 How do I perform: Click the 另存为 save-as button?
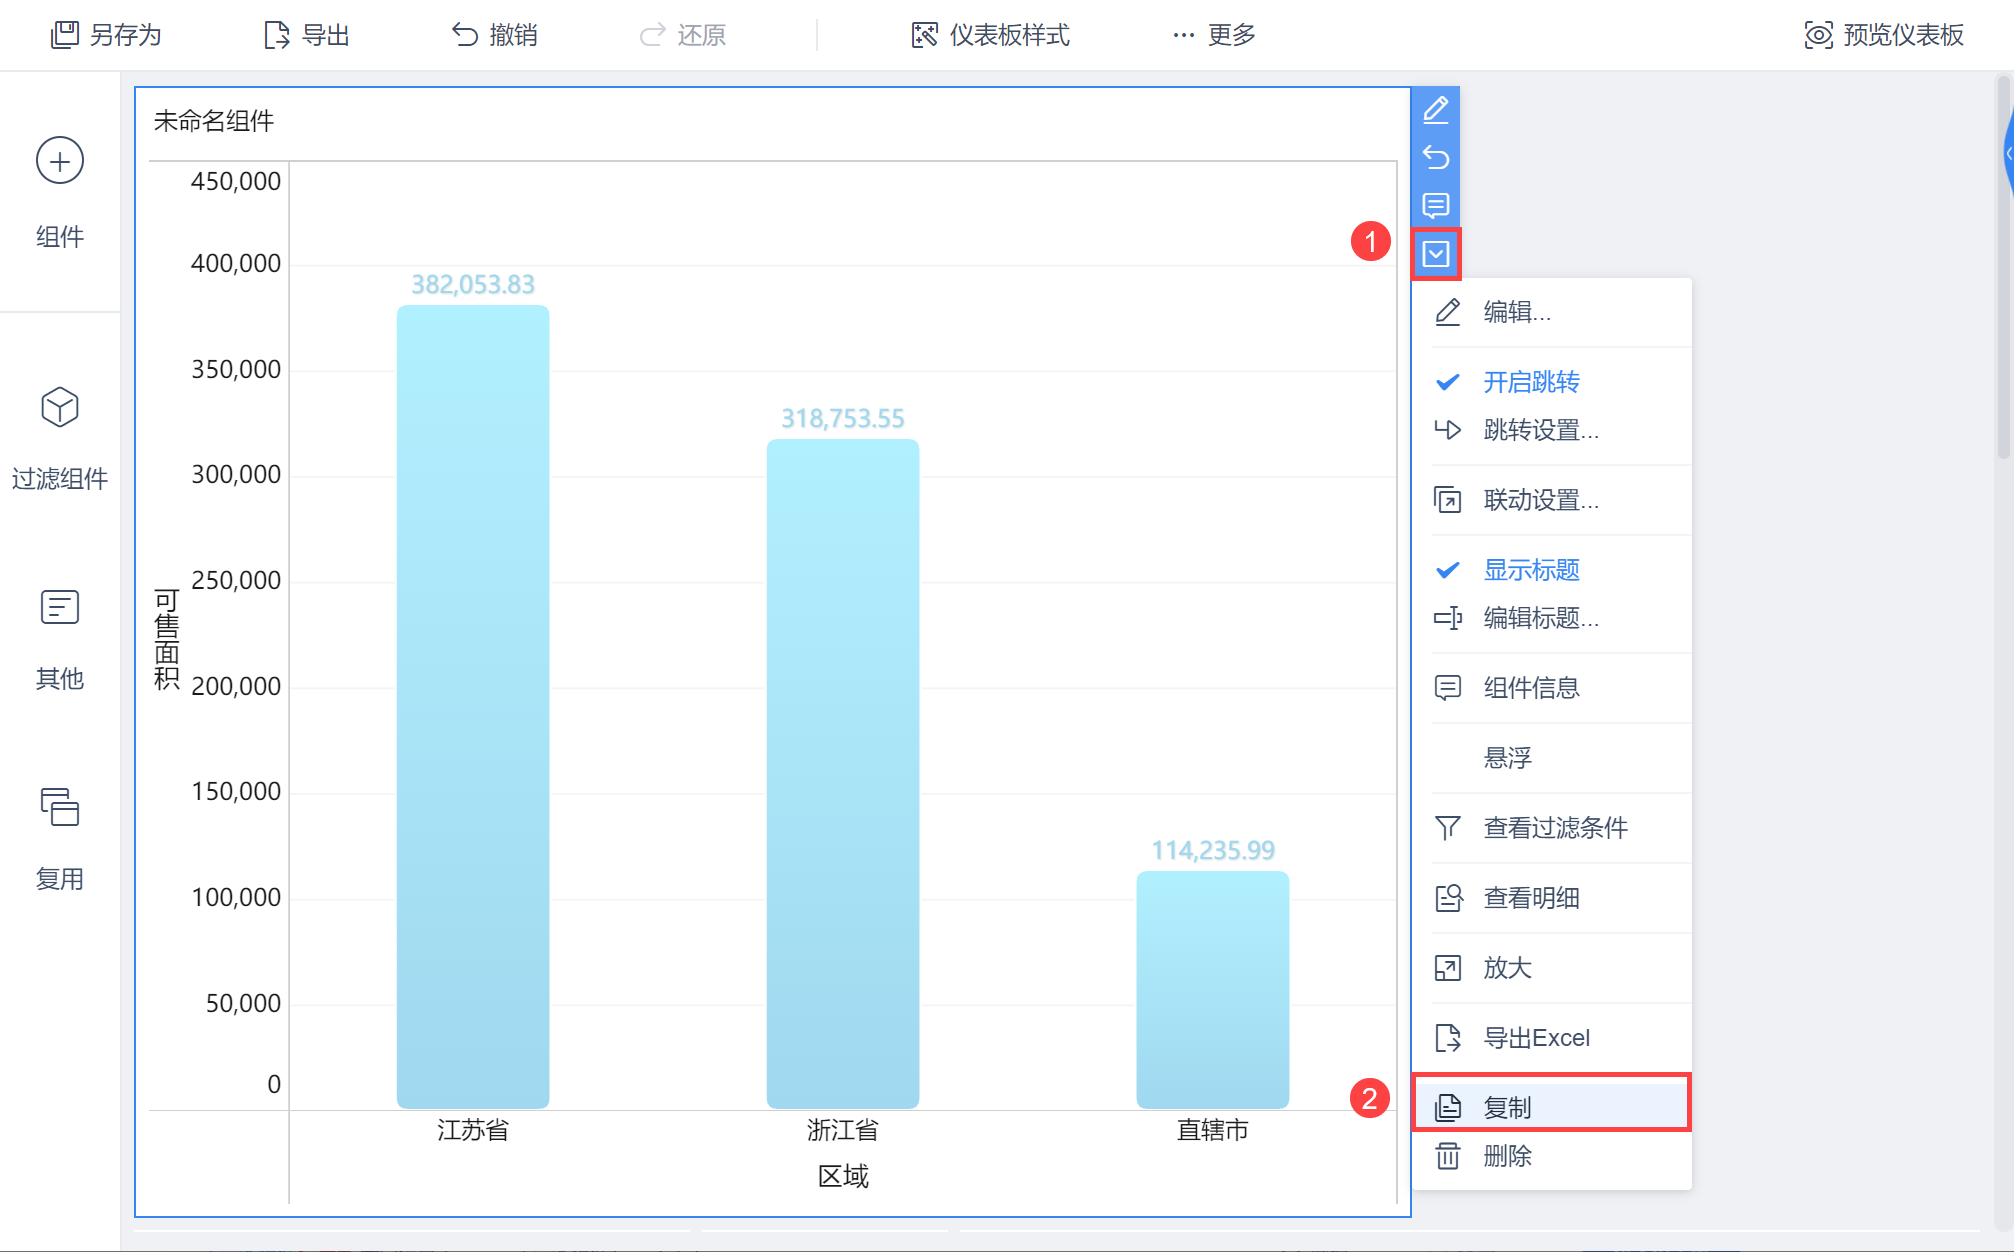(106, 35)
